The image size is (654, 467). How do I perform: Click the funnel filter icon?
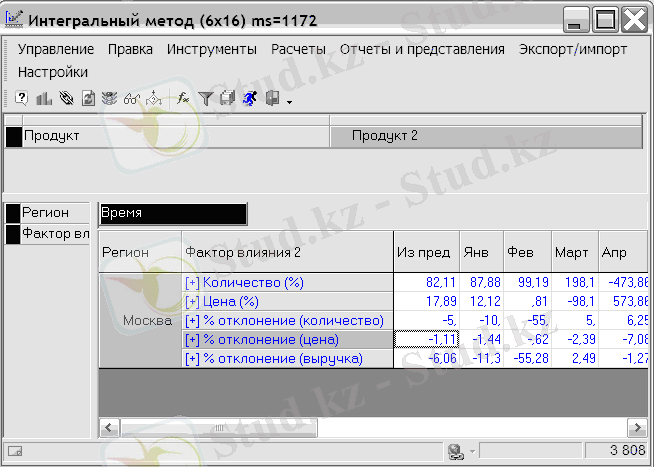[205, 99]
